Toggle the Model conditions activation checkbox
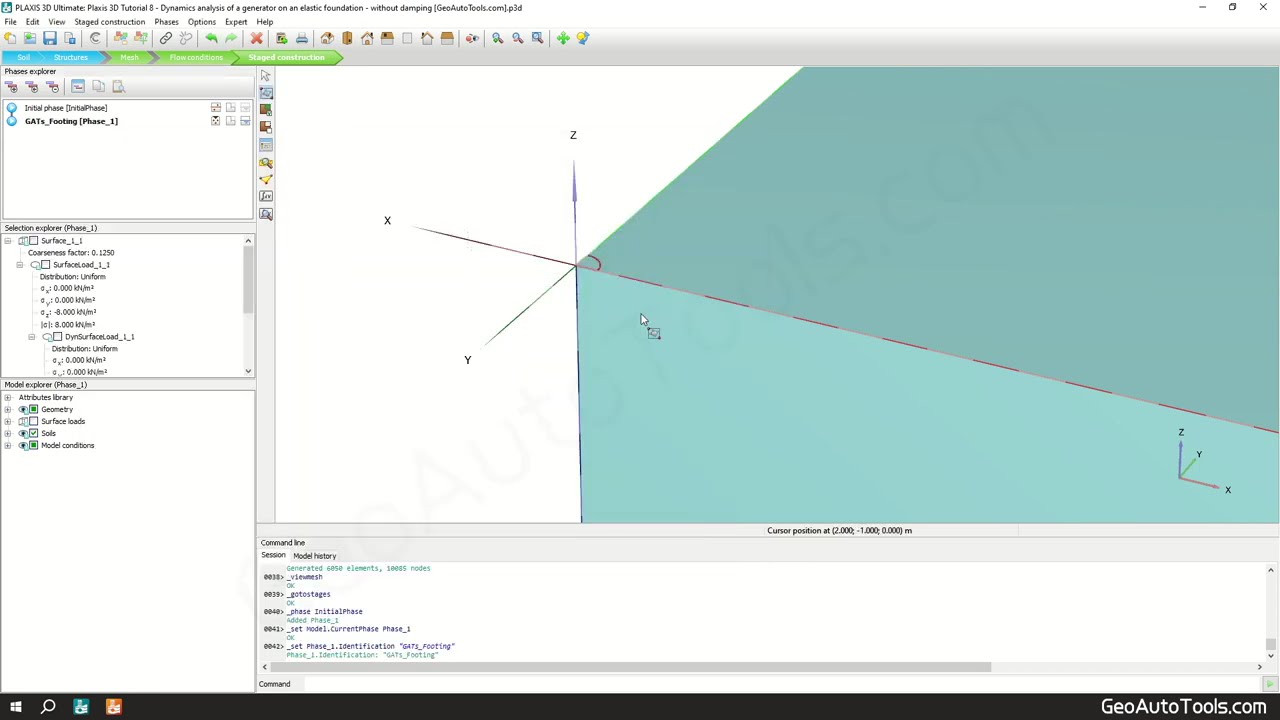The image size is (1280, 720). [x=33, y=446]
